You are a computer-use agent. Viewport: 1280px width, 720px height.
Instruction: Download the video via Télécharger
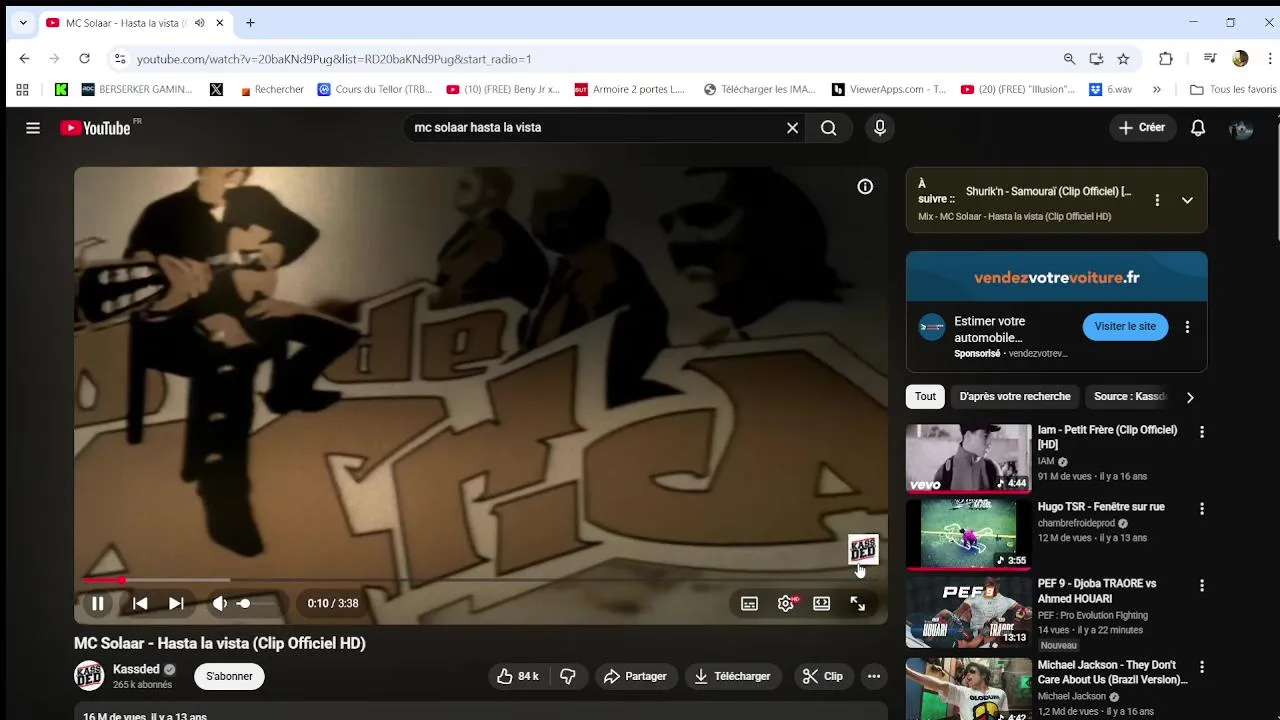[x=732, y=676]
